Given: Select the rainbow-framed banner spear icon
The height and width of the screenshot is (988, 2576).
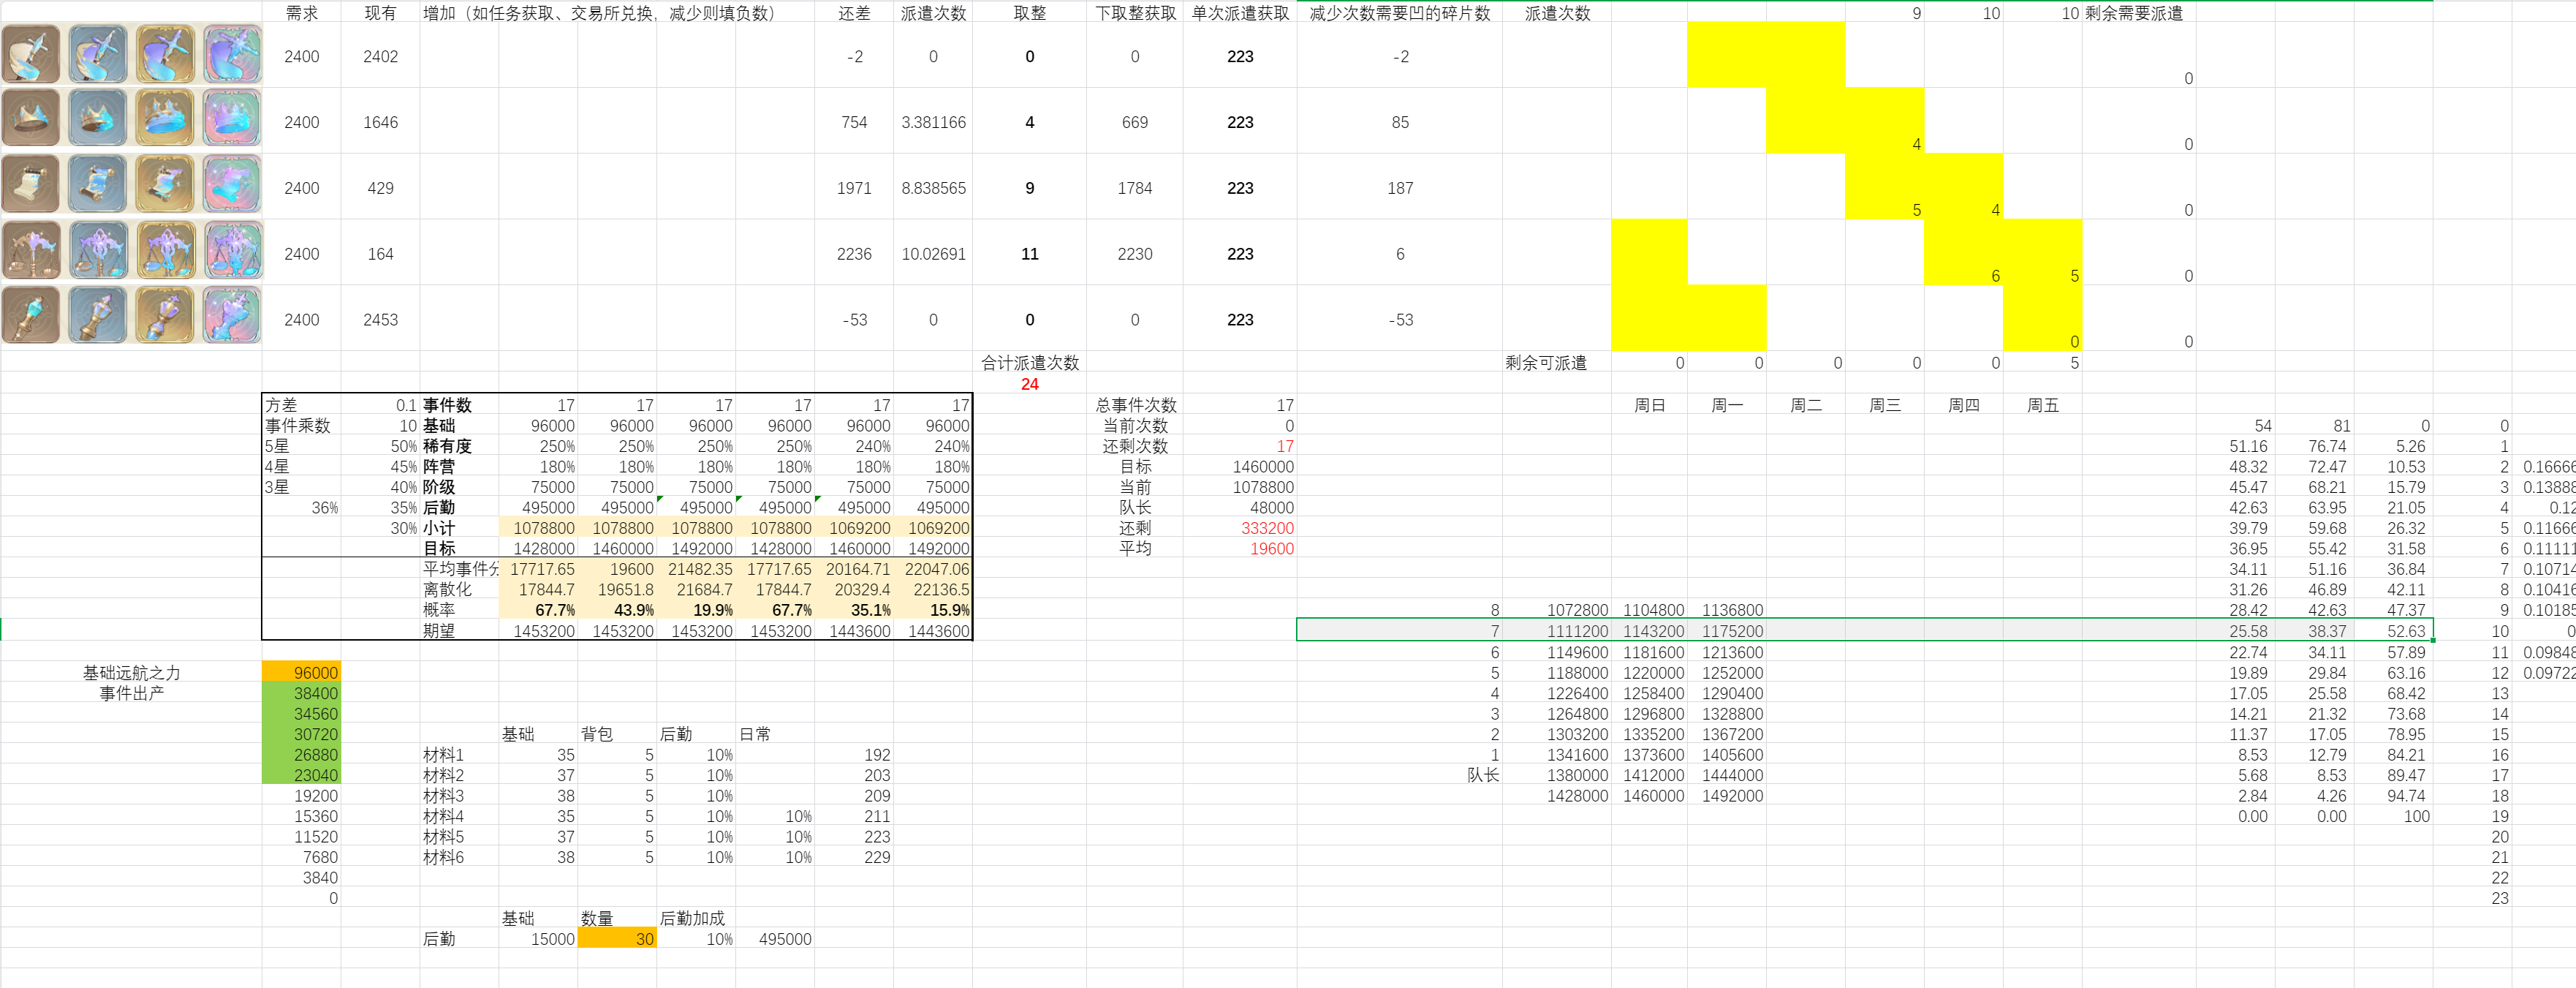Looking at the screenshot, I should (233, 54).
